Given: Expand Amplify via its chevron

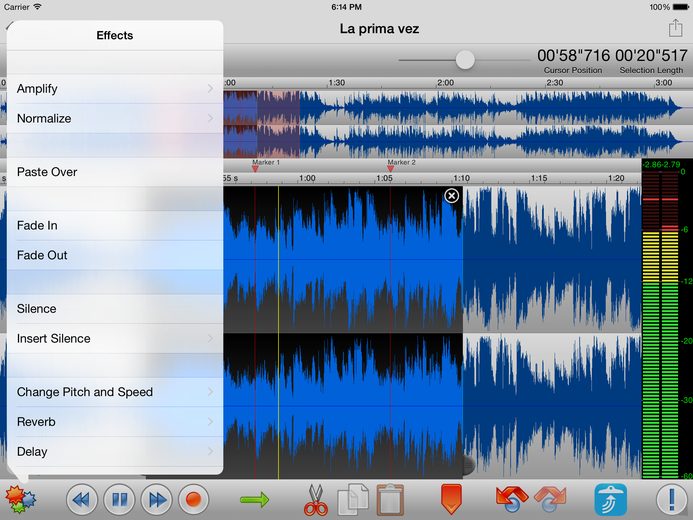Looking at the screenshot, I should pos(210,89).
